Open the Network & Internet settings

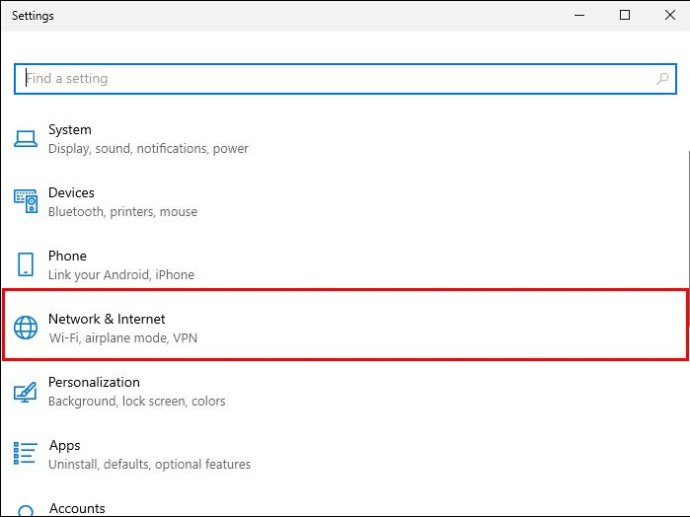[x=107, y=319]
